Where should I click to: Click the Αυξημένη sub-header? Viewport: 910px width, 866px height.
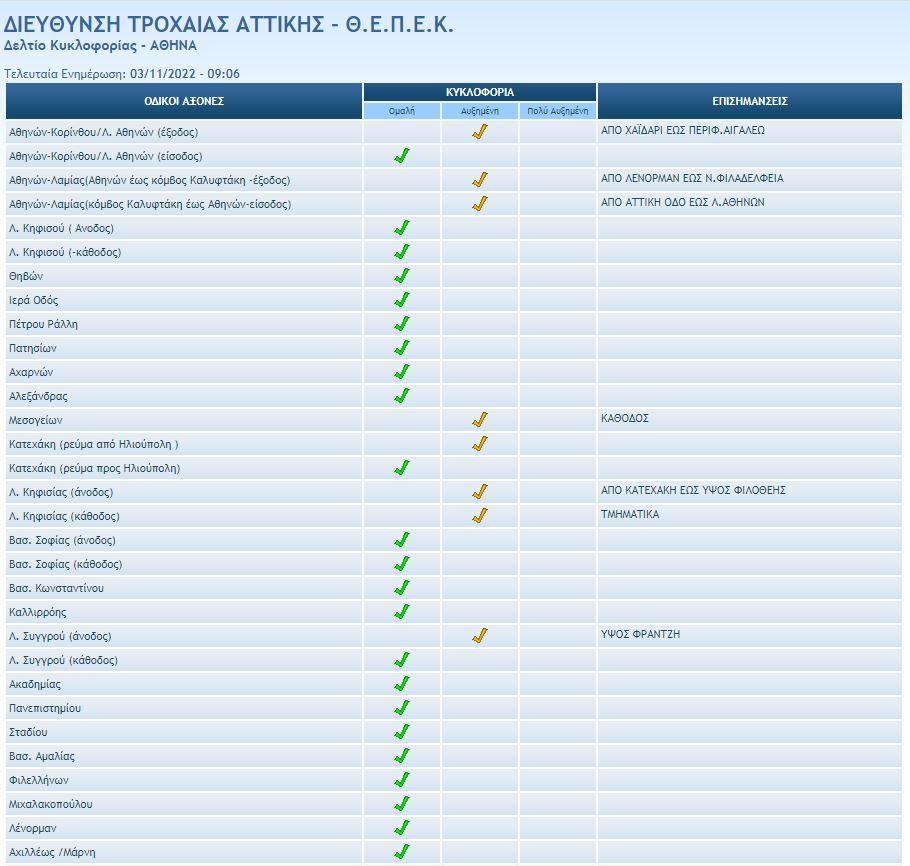(x=480, y=111)
